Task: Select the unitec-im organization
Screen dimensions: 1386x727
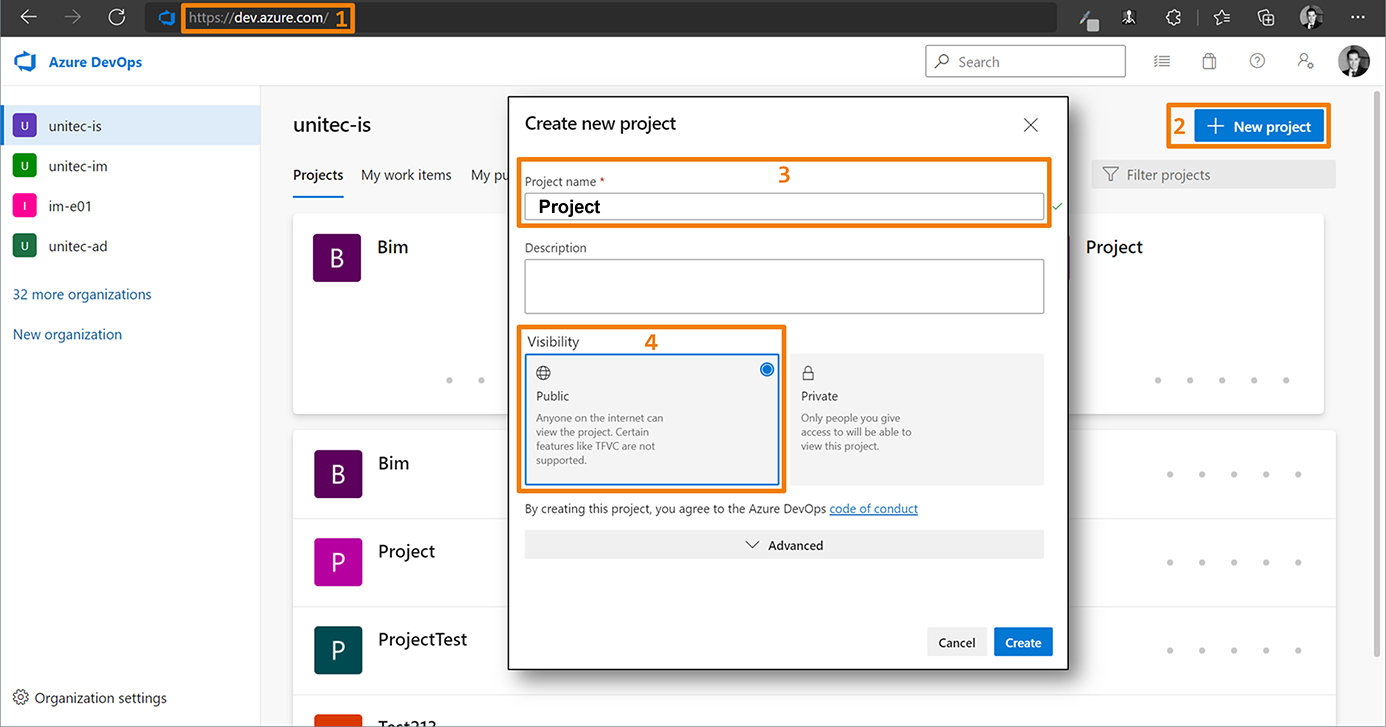Action: (x=78, y=166)
